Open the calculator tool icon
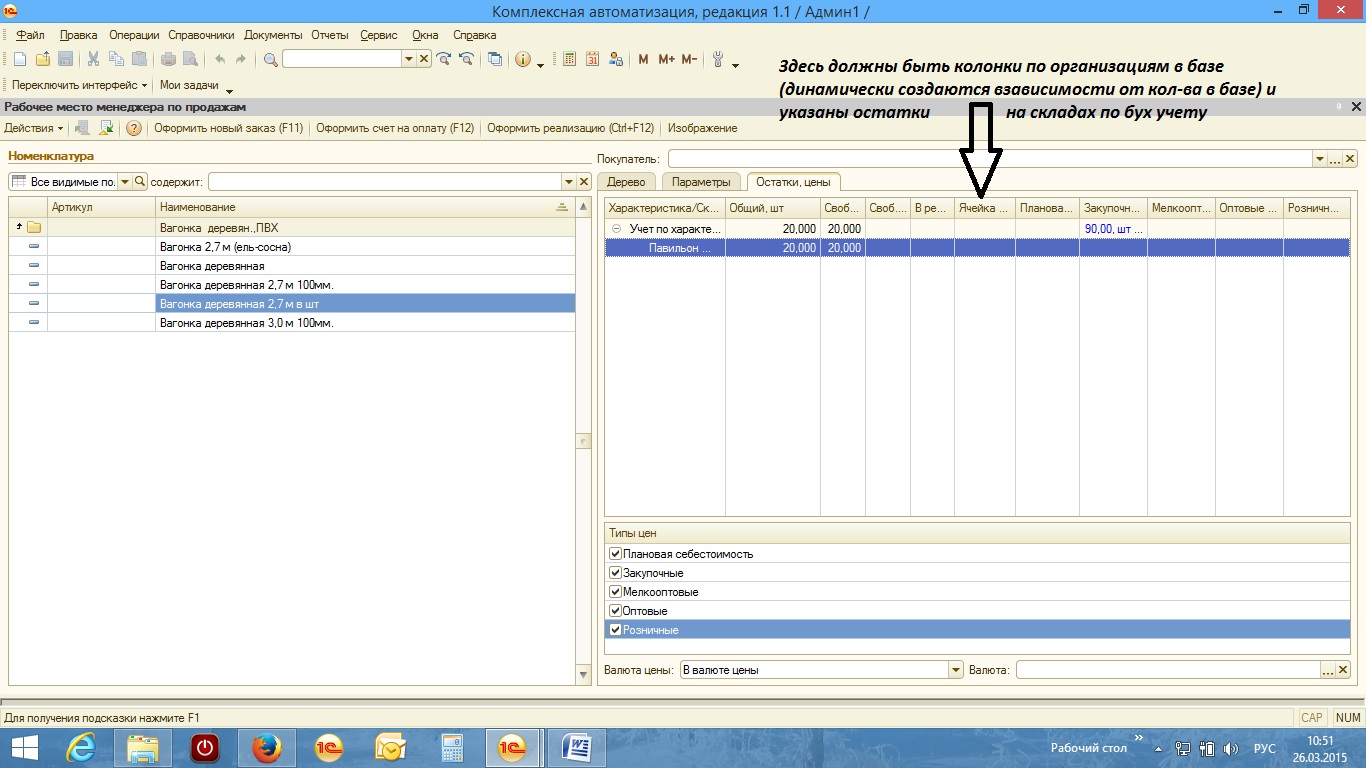The width and height of the screenshot is (1366, 768). pyautogui.click(x=570, y=59)
